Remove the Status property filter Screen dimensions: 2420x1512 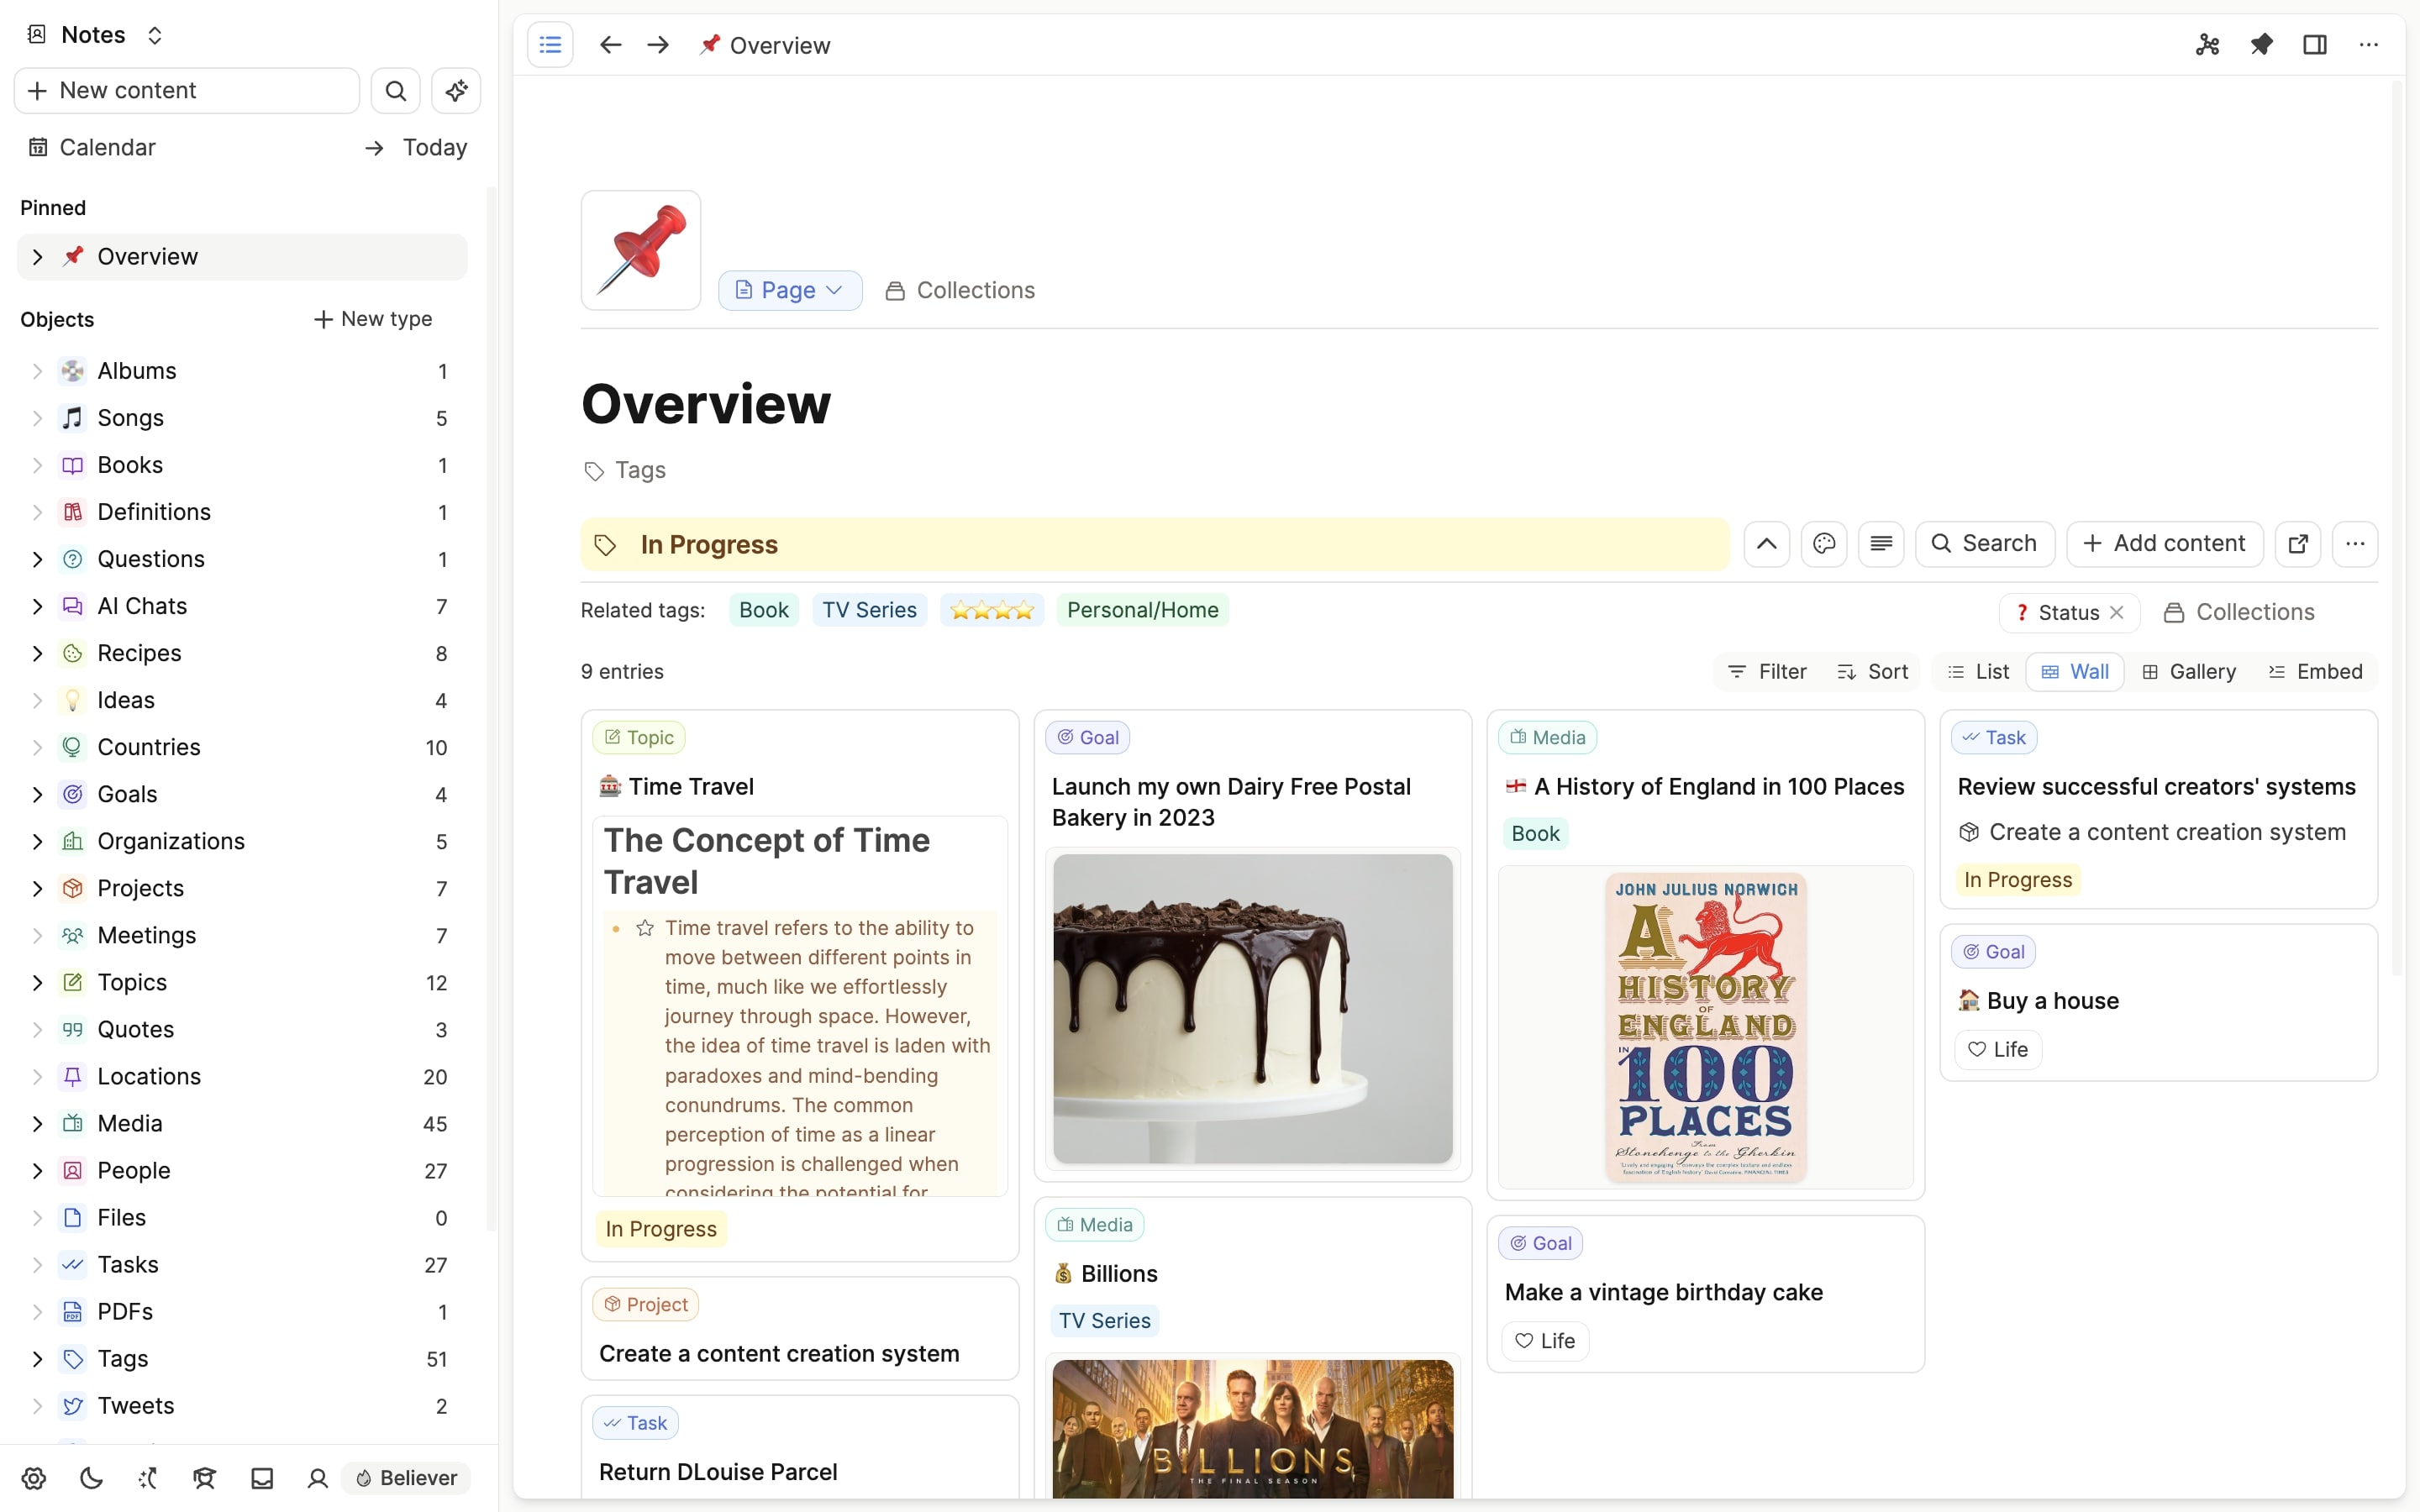pyautogui.click(x=2117, y=612)
